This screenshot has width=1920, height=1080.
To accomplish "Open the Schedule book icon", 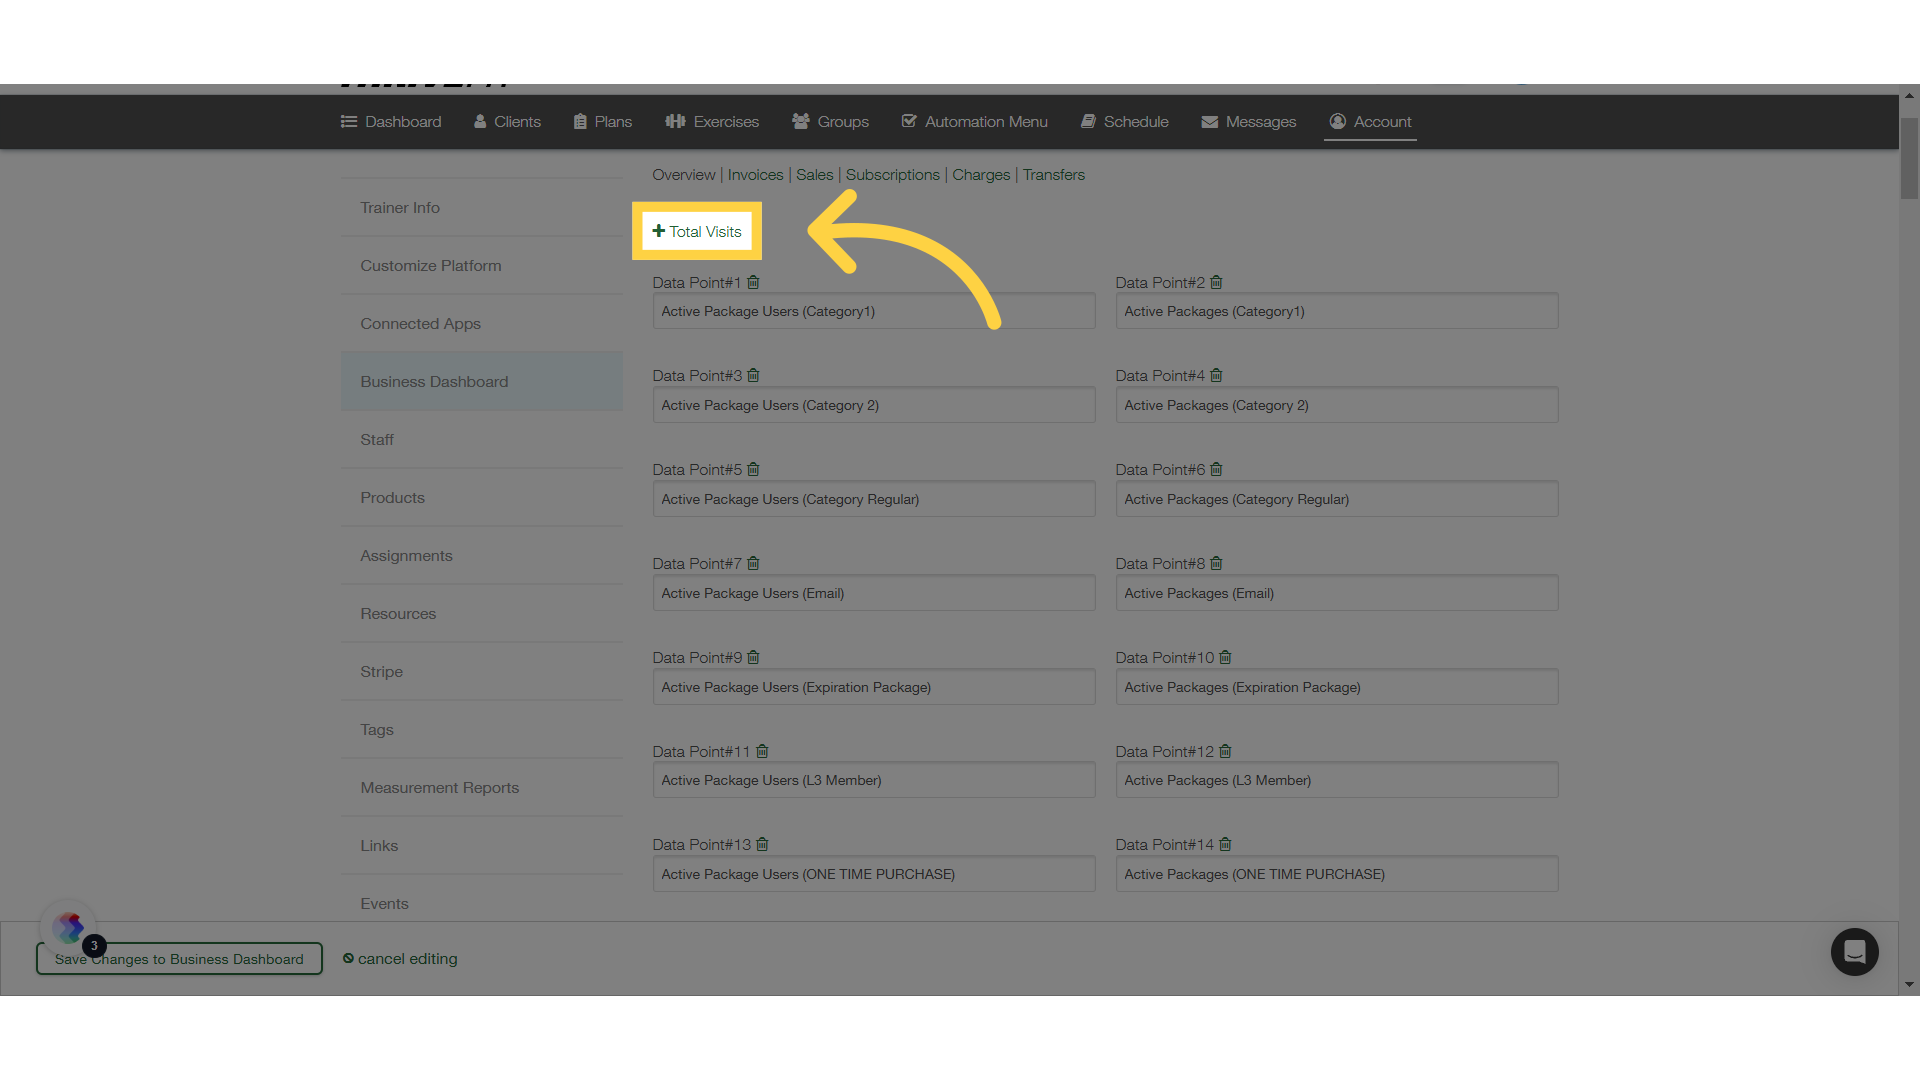I will pyautogui.click(x=1089, y=121).
